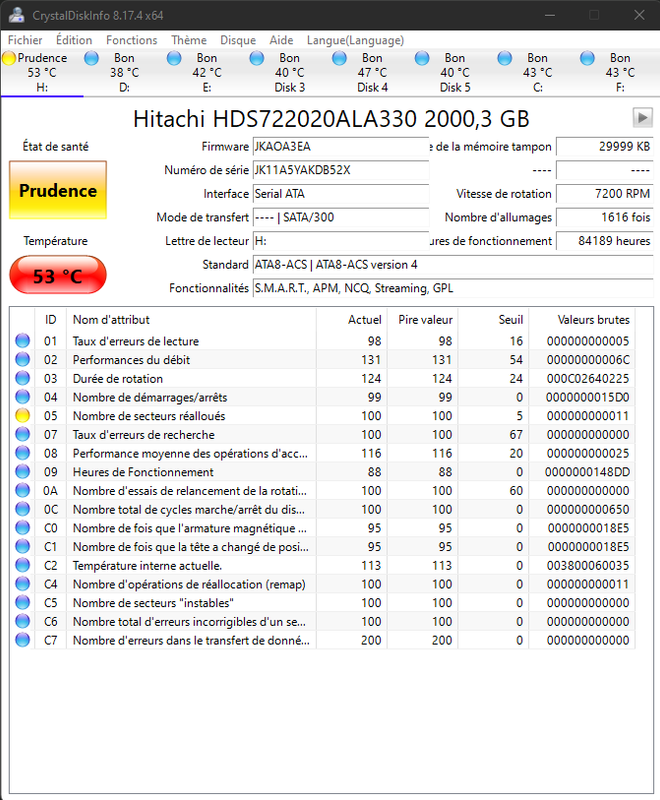Click the Actuel column header
The width and height of the screenshot is (660, 800).
(x=352, y=320)
